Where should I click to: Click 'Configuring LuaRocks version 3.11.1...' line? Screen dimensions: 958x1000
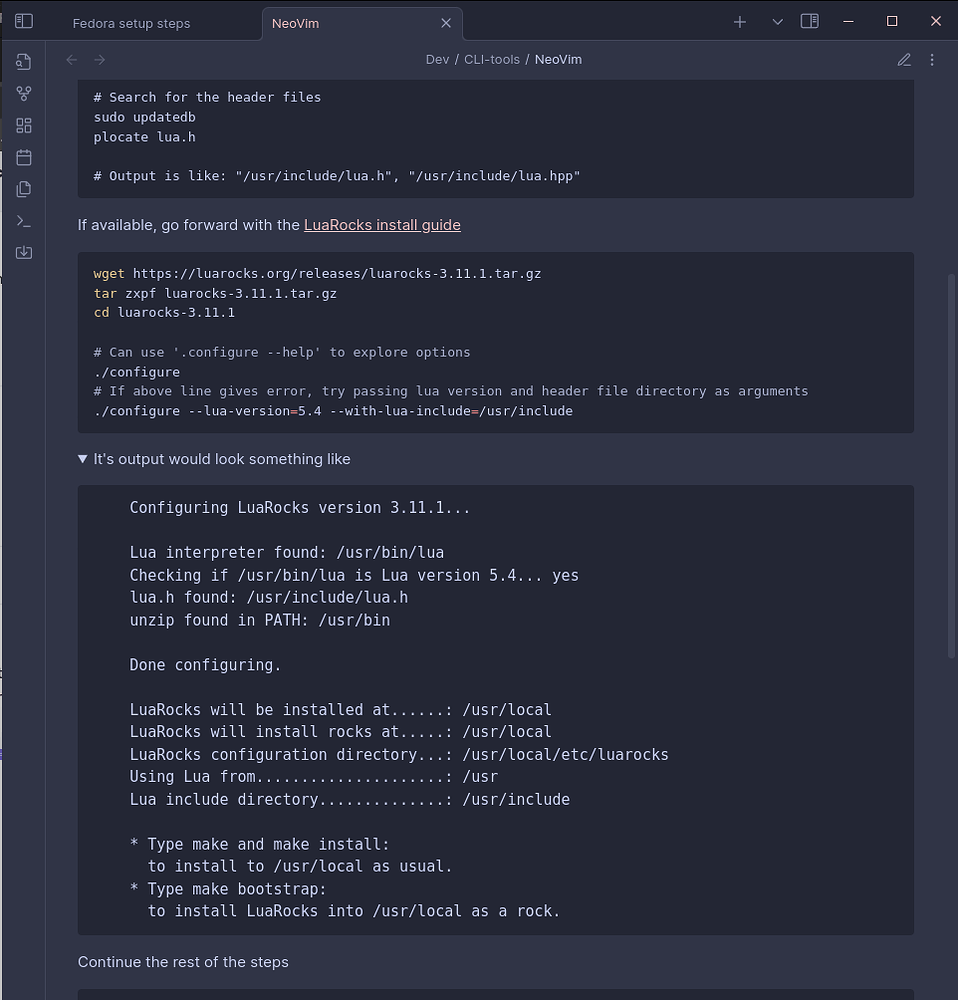tap(300, 508)
